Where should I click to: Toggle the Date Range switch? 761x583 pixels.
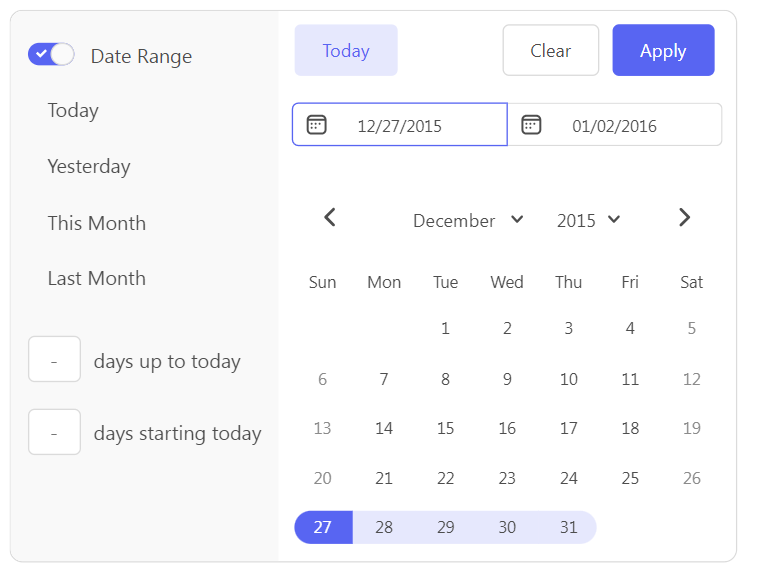51,54
